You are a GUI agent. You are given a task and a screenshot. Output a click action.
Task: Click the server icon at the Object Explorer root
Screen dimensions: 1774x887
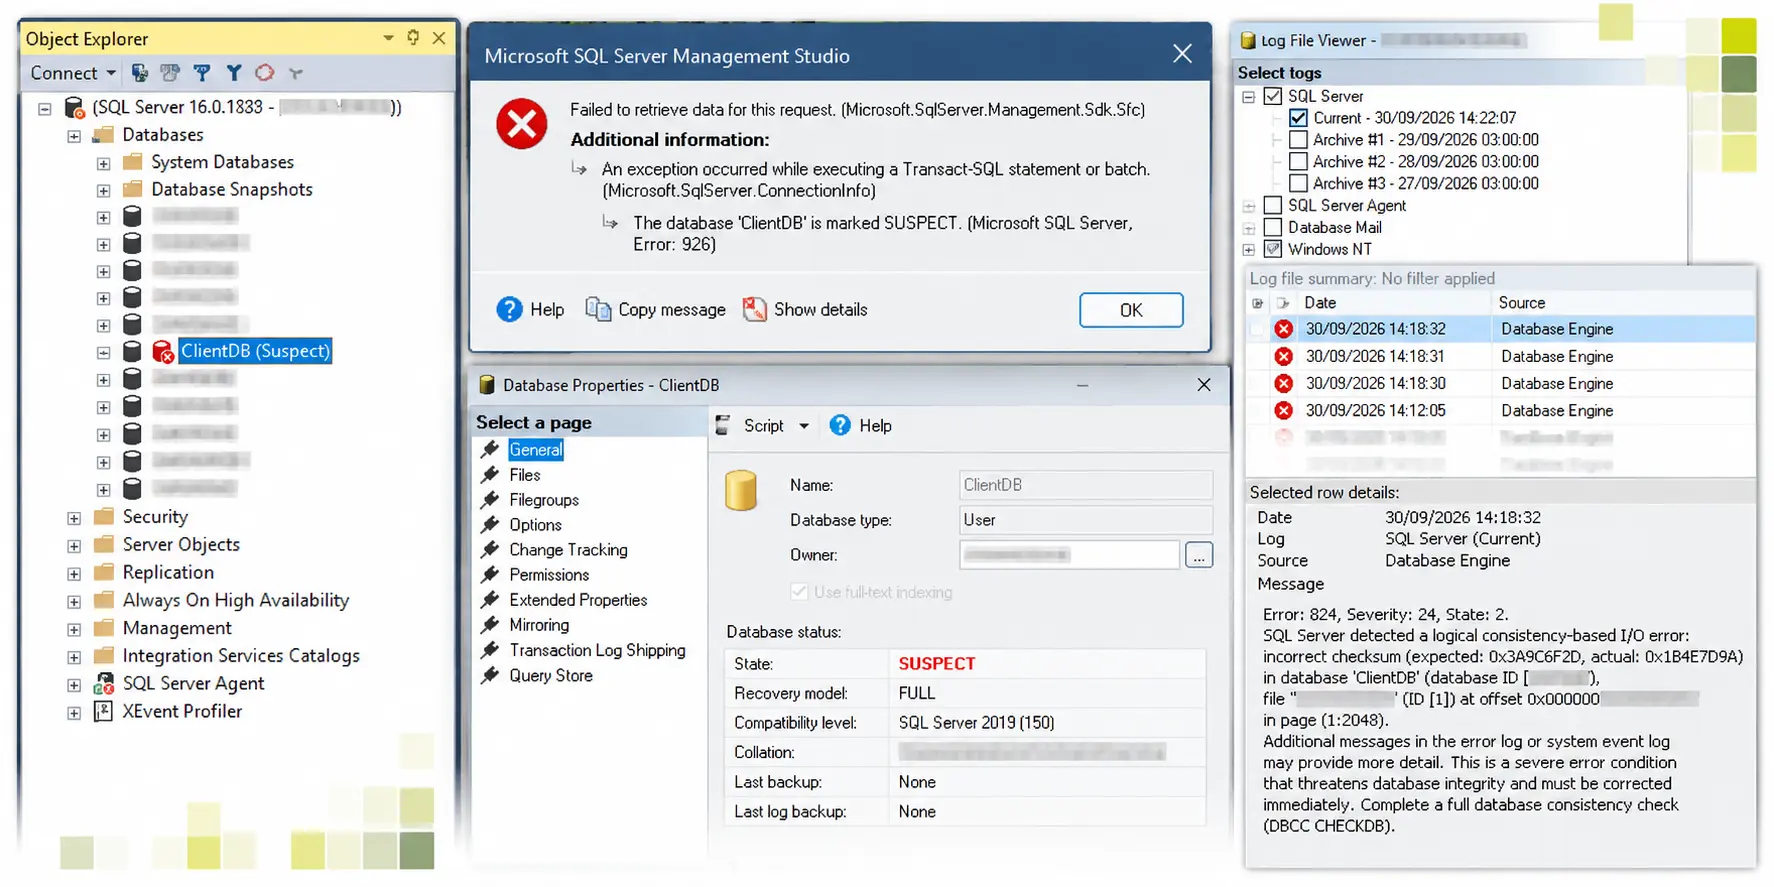(x=74, y=107)
